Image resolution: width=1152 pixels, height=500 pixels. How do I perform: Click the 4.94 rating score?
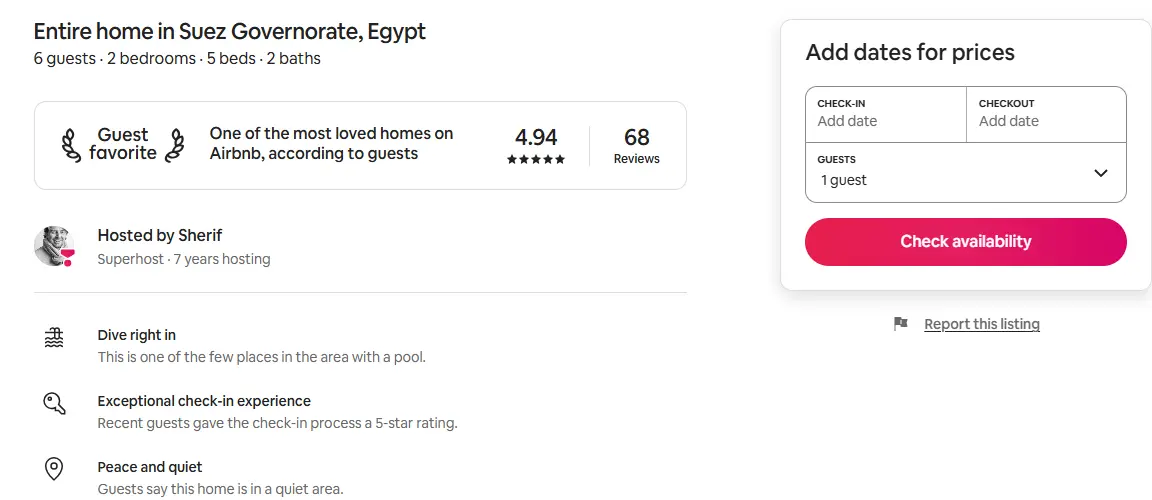[536, 137]
